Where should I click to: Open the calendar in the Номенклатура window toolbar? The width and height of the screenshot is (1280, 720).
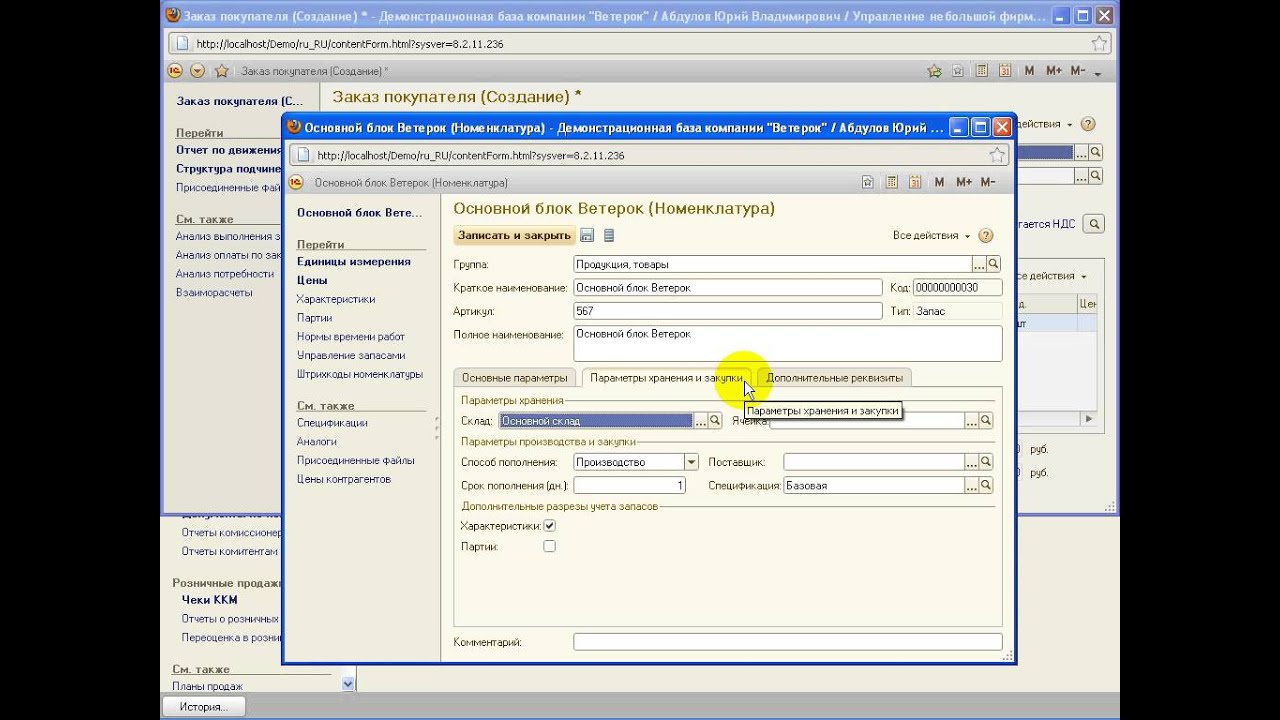[914, 182]
